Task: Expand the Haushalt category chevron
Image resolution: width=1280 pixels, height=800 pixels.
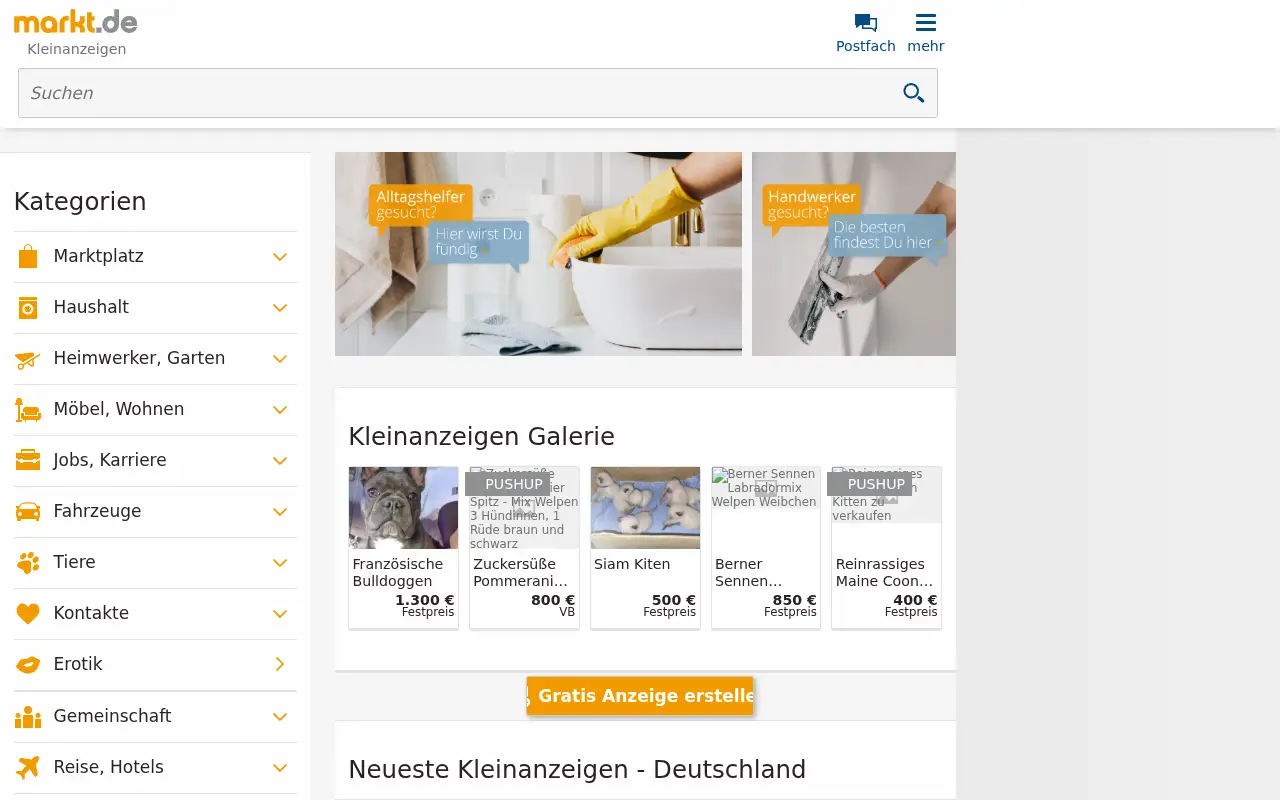Action: (x=280, y=308)
